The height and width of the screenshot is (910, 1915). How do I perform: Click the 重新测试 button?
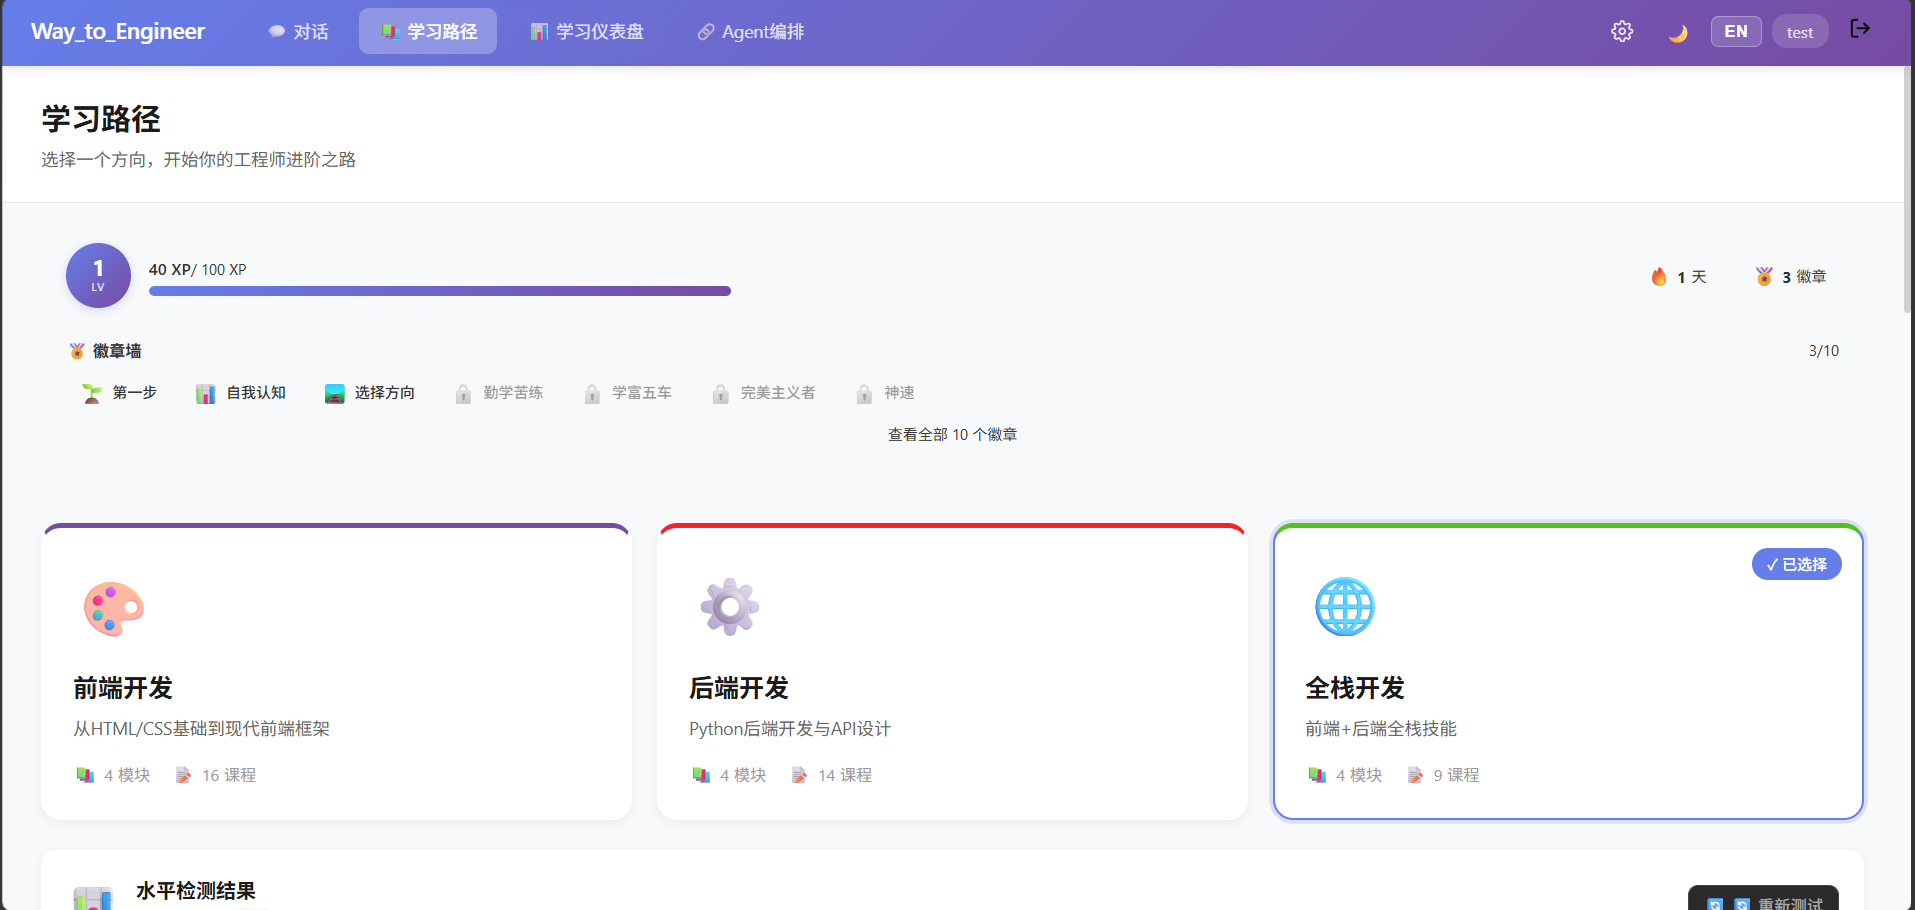pyautogui.click(x=1763, y=899)
